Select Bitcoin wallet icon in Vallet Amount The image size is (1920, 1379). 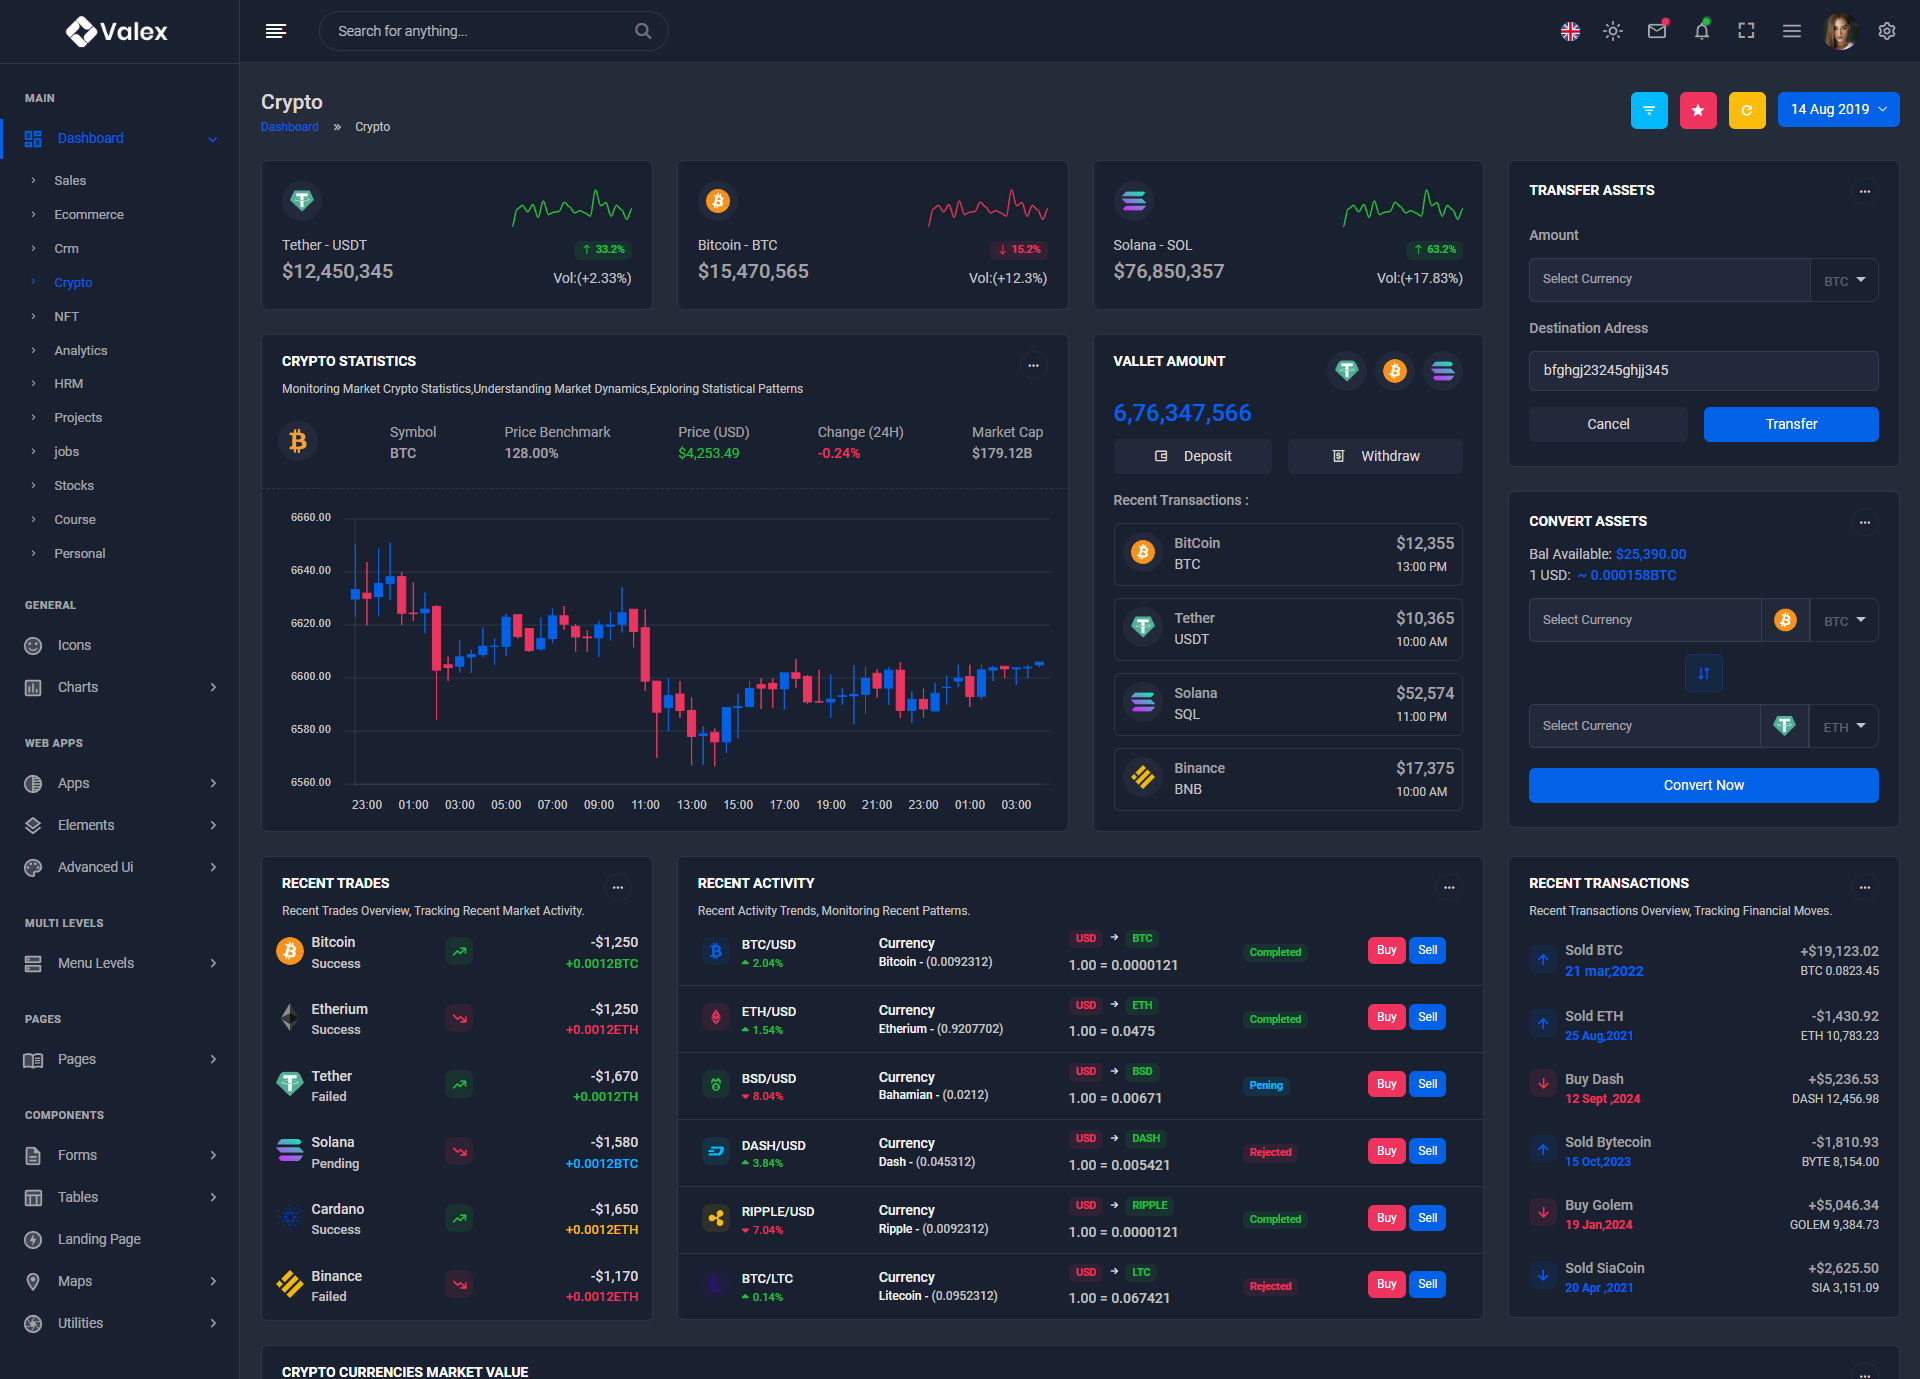pyautogui.click(x=1394, y=372)
